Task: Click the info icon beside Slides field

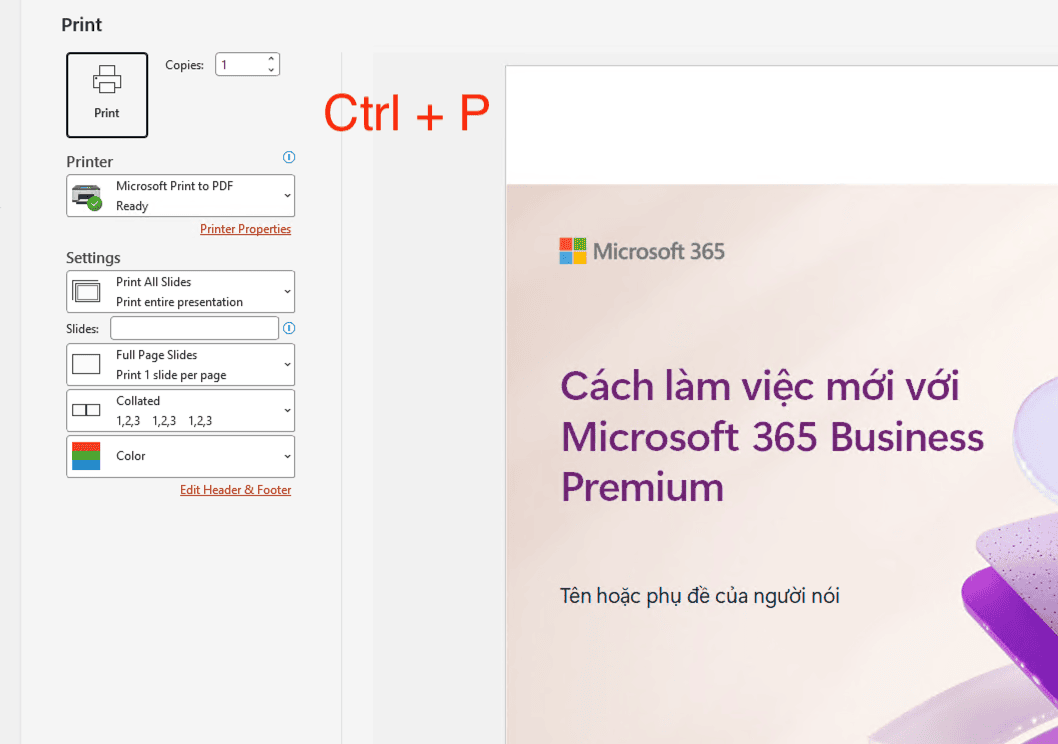Action: coord(289,328)
